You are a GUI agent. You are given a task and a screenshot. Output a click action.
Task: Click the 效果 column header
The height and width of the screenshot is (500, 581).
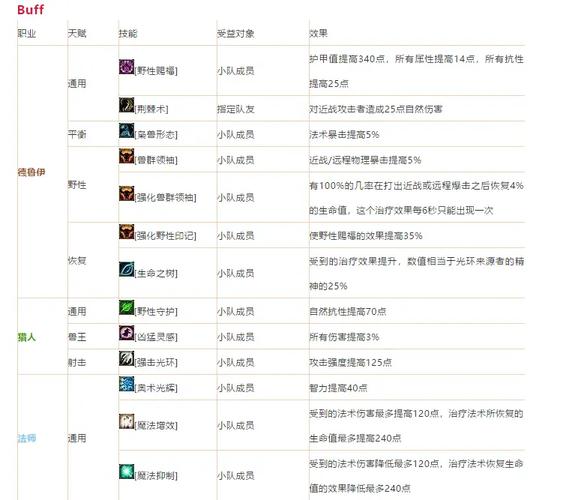coord(319,33)
